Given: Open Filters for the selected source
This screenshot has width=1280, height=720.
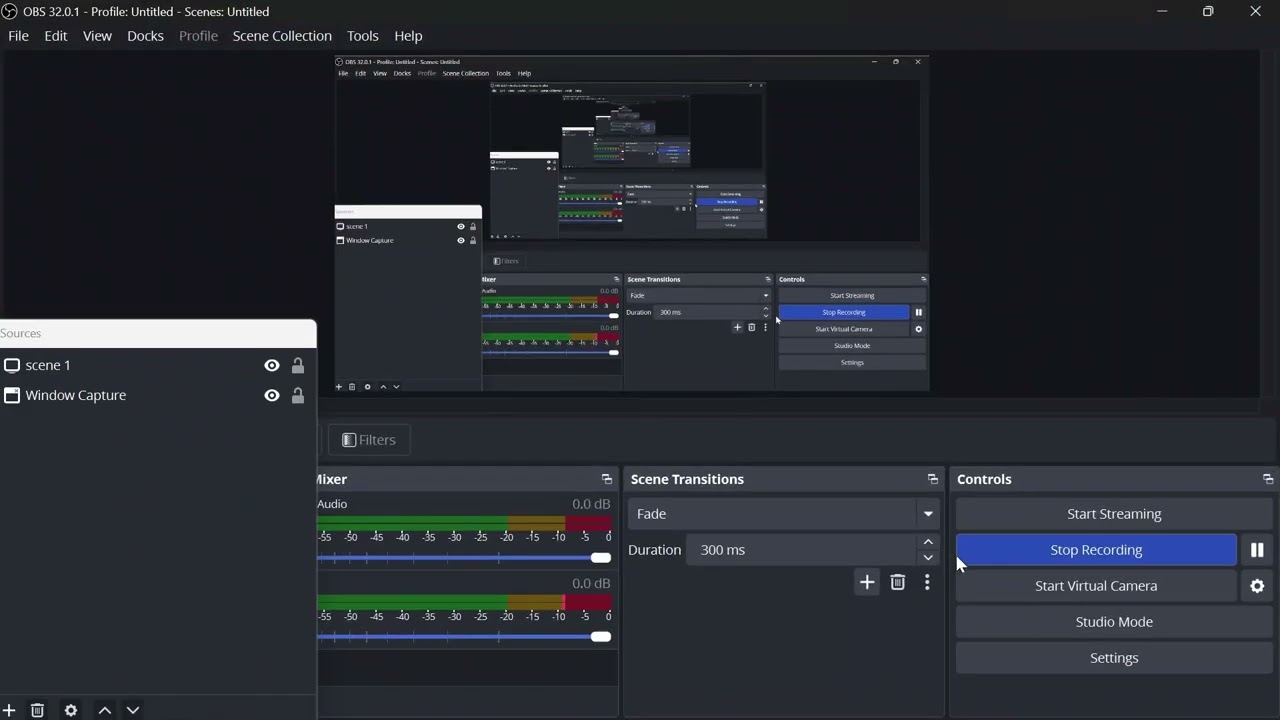Looking at the screenshot, I should 369,440.
